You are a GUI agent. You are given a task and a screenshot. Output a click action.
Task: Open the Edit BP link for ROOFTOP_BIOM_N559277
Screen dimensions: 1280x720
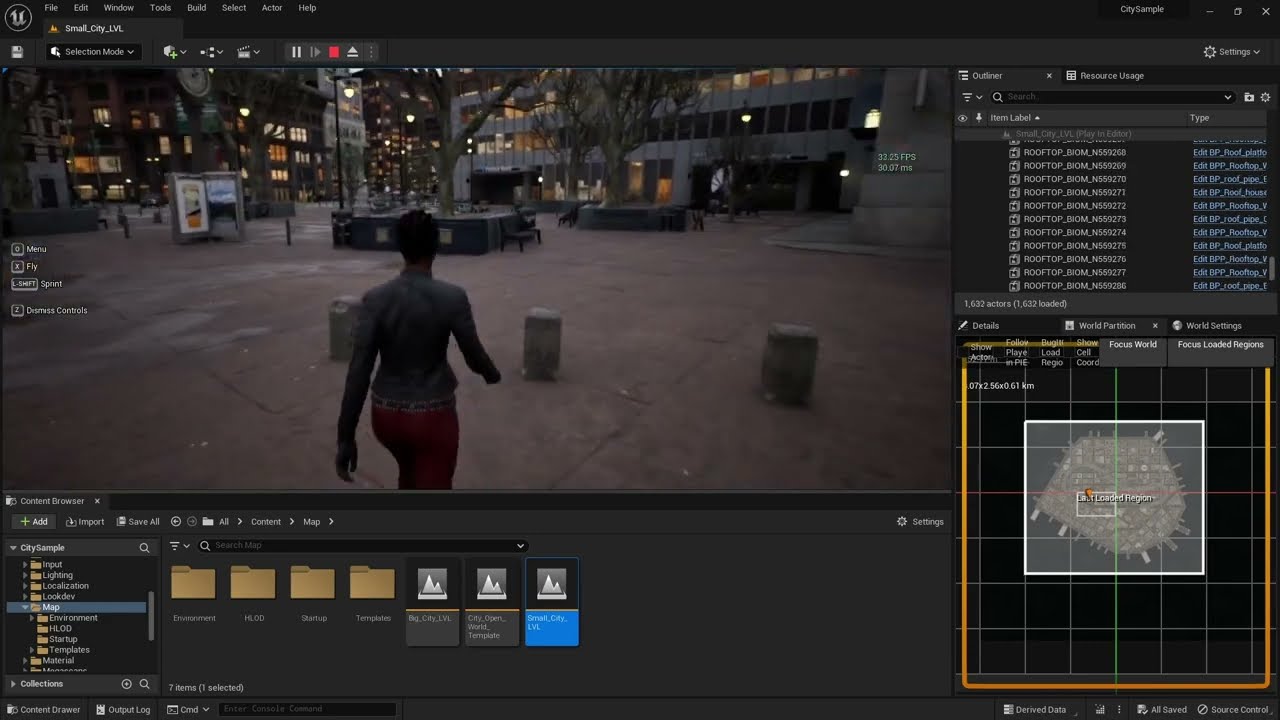click(x=1229, y=272)
